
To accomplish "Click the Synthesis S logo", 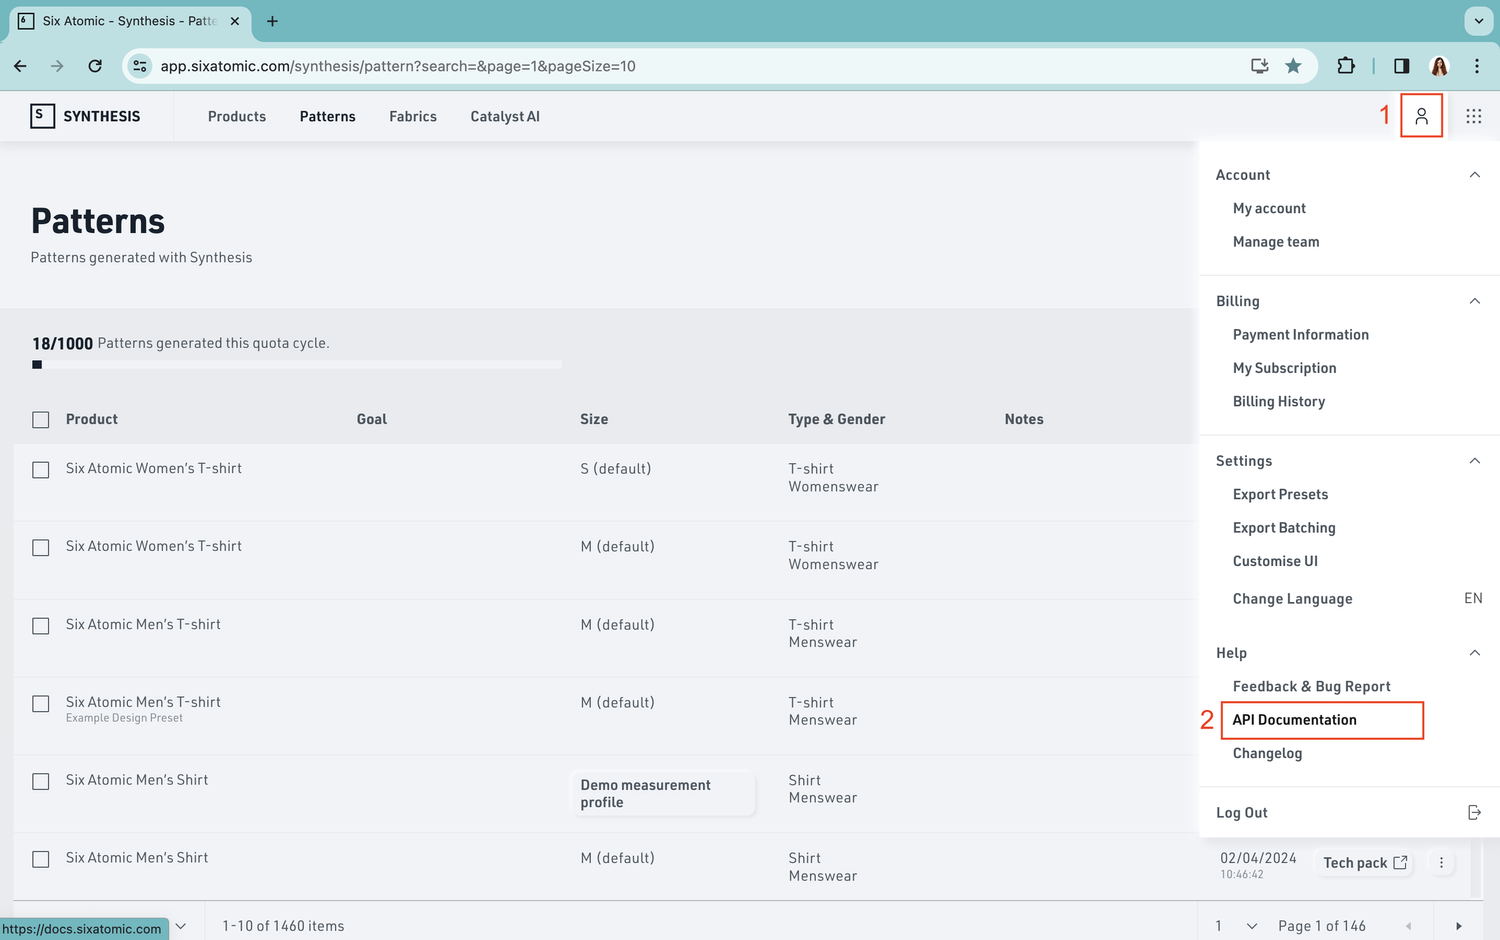I will click(43, 116).
